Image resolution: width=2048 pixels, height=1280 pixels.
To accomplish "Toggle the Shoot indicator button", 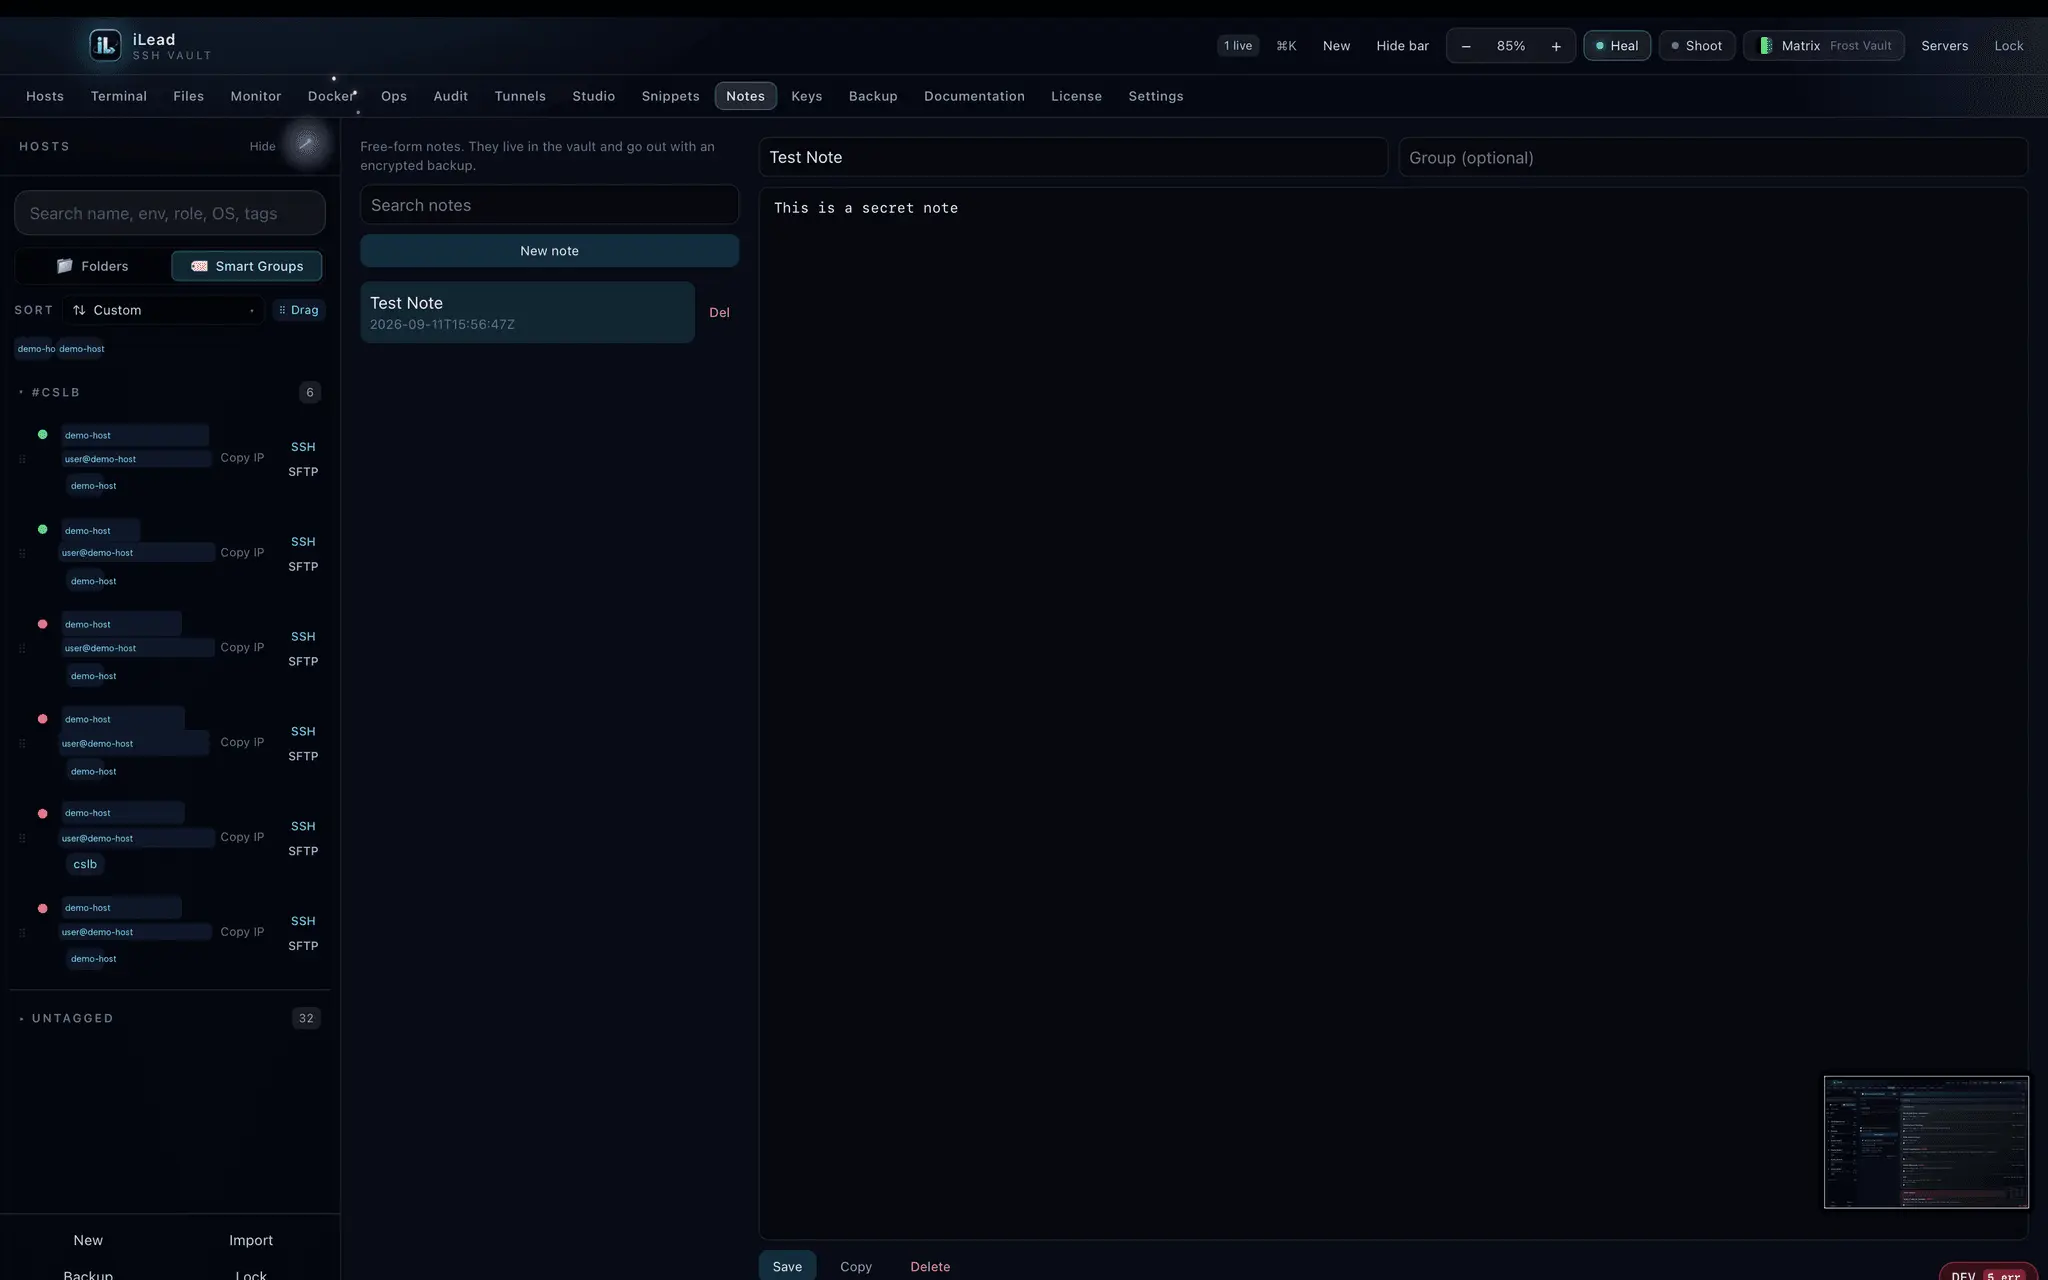I will coord(1697,46).
